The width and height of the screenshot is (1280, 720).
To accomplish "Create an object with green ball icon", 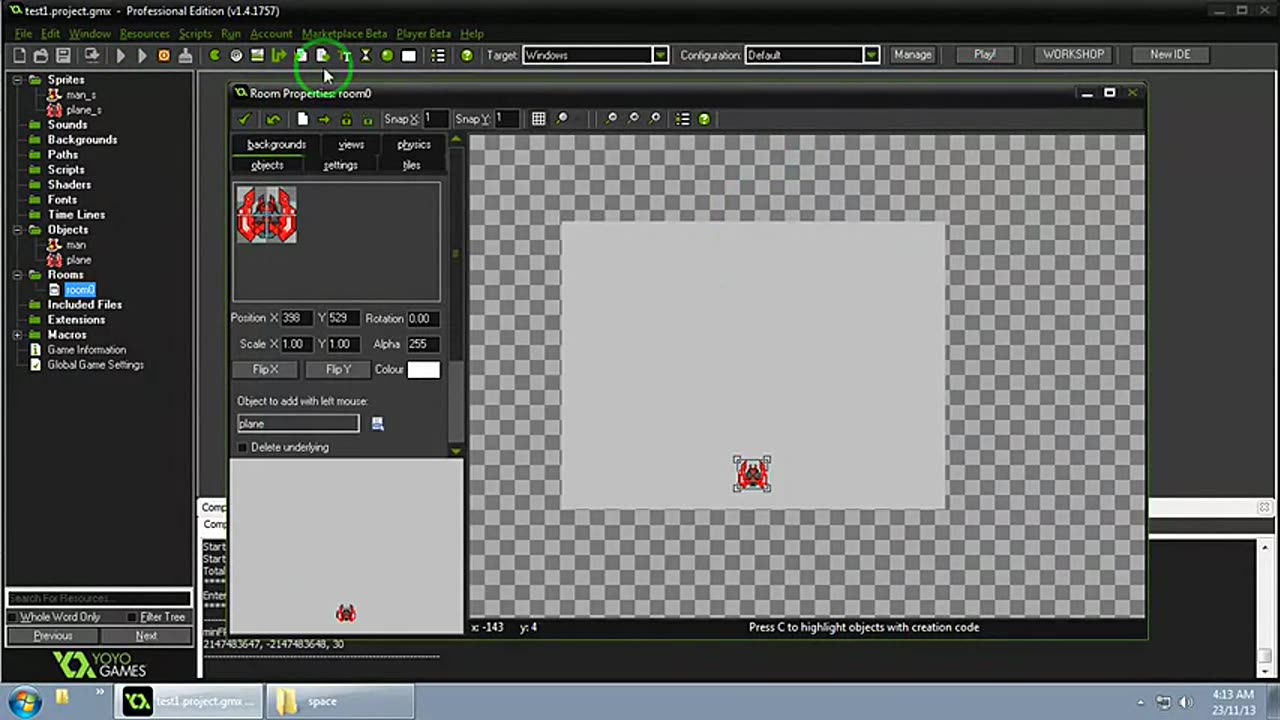I will coord(387,56).
